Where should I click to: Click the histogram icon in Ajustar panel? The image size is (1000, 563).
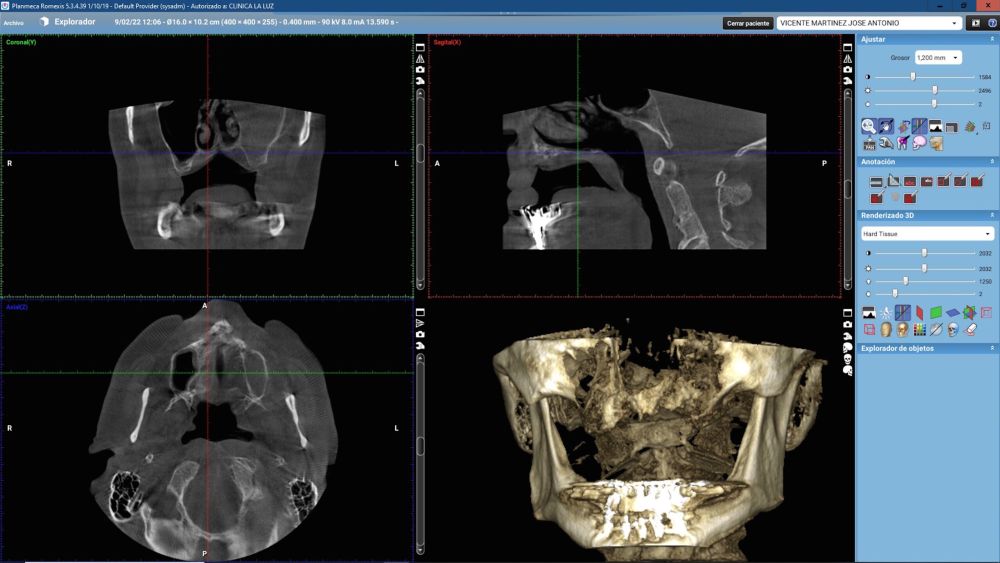935,126
